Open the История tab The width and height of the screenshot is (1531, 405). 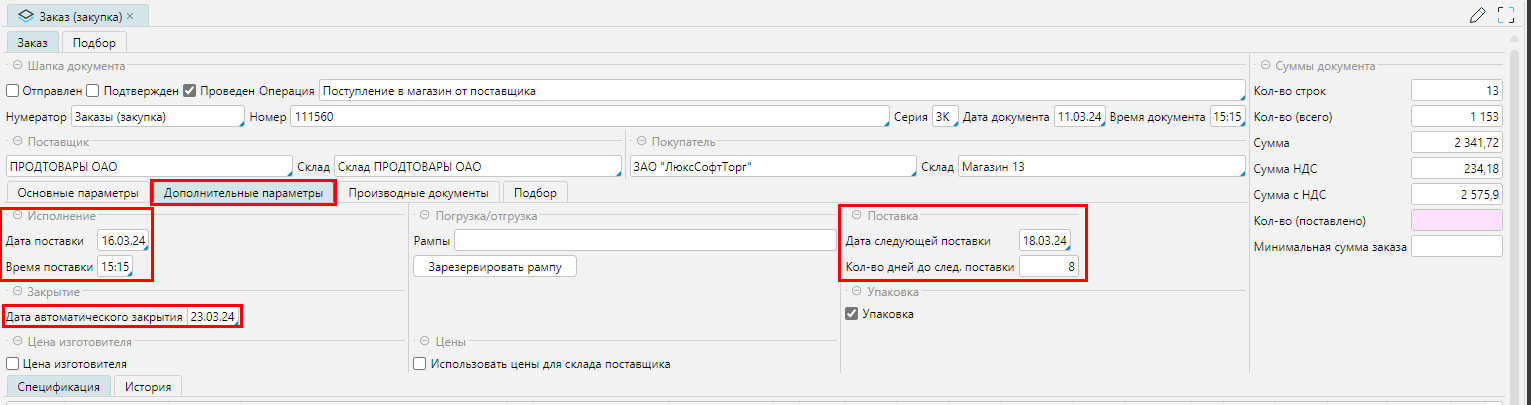coord(147,387)
